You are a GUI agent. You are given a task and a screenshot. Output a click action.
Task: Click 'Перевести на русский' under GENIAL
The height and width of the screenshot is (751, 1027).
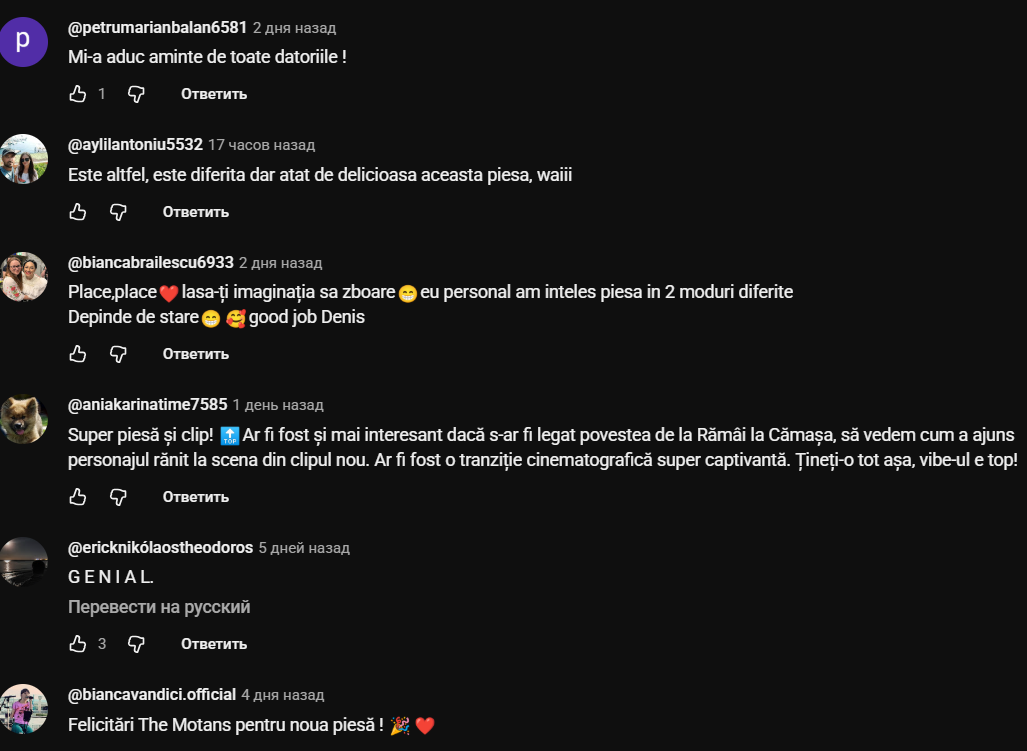tap(159, 607)
